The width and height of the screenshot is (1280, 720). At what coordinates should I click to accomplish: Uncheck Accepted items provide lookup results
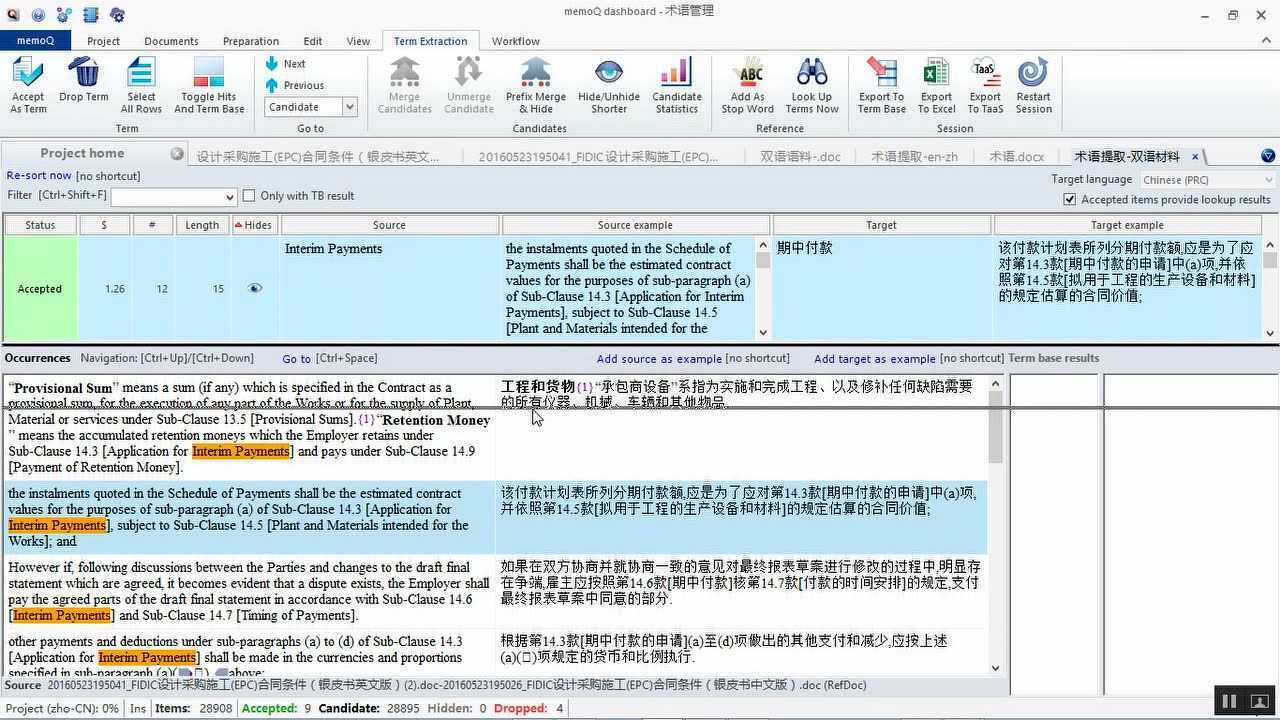pyautogui.click(x=1070, y=198)
